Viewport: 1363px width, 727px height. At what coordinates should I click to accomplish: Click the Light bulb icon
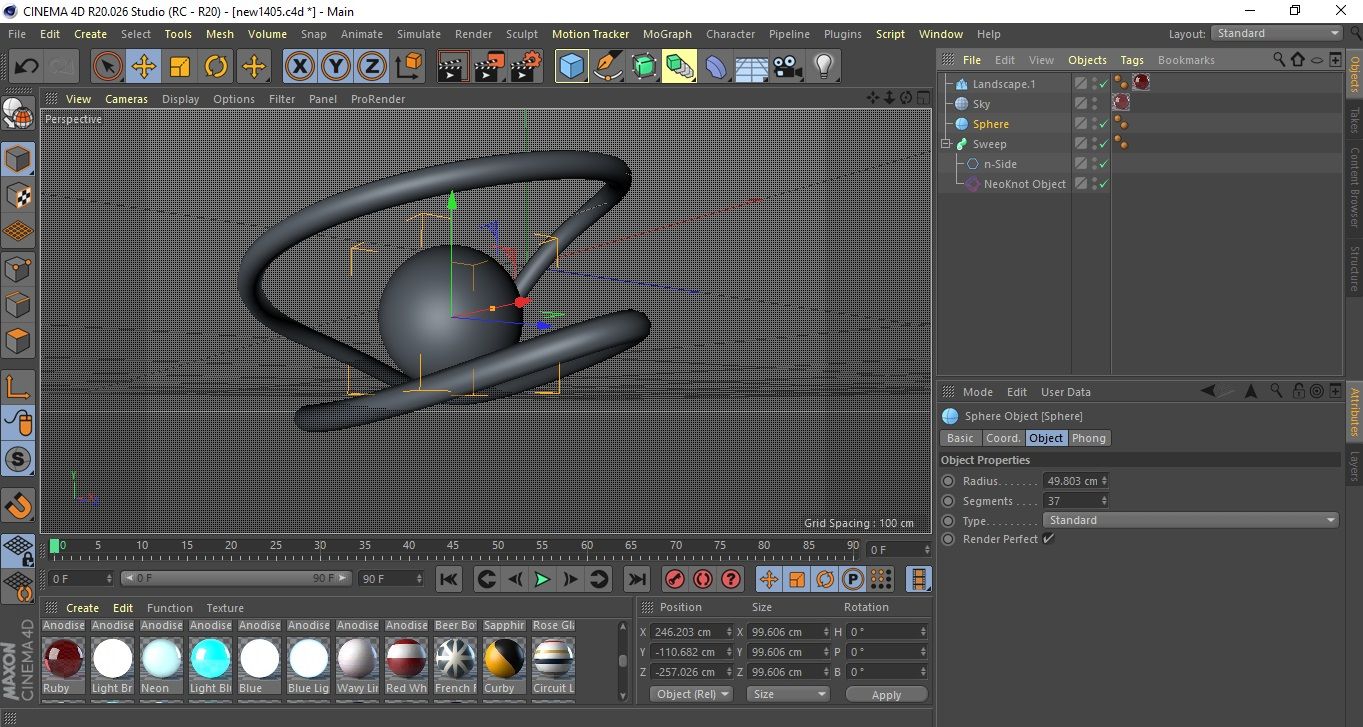(x=823, y=67)
